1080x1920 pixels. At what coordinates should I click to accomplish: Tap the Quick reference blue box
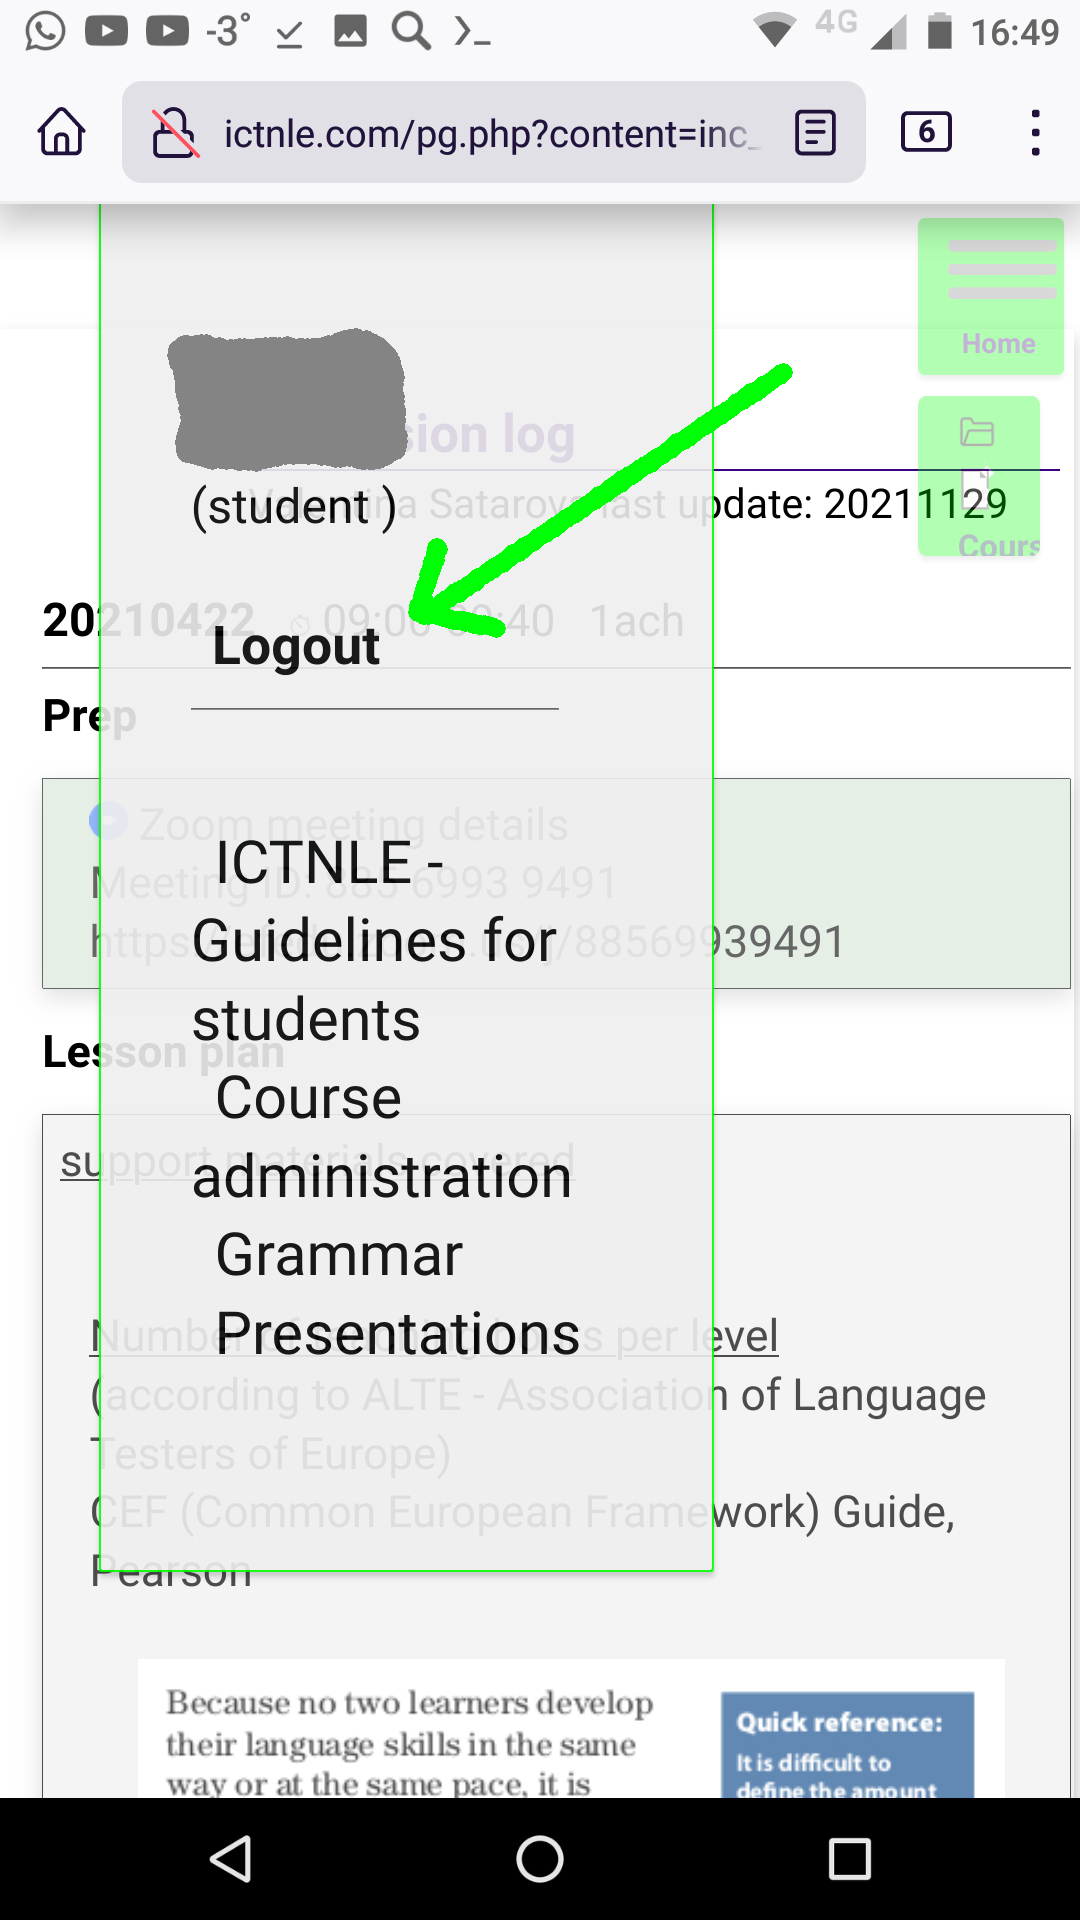pos(847,1745)
